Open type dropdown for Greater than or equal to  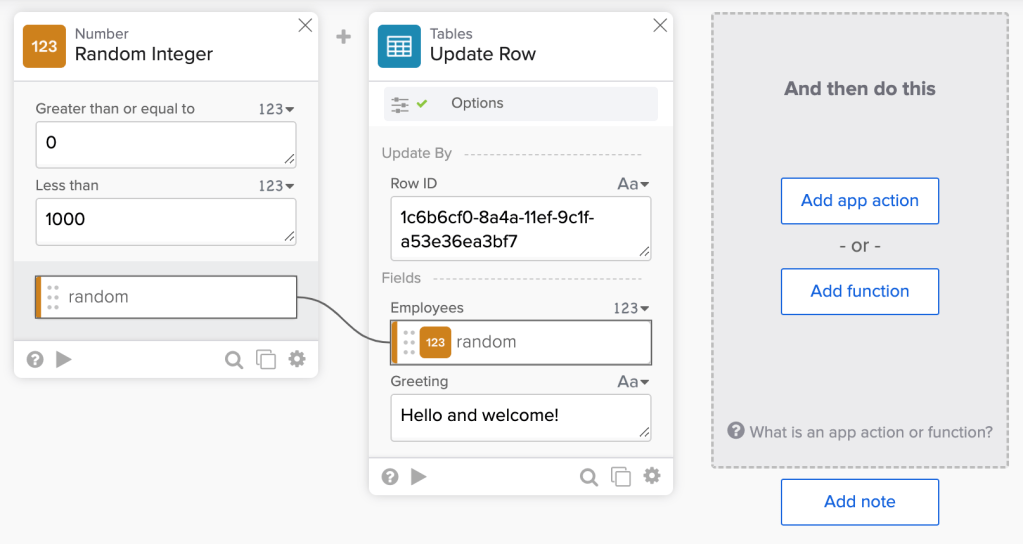point(276,109)
